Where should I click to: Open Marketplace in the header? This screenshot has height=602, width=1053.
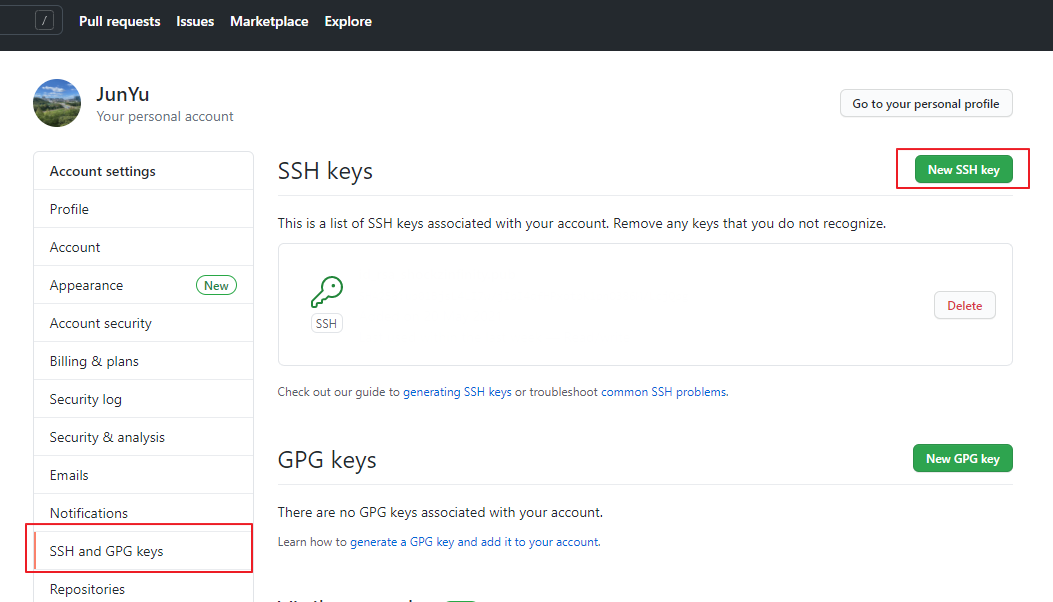pos(269,21)
